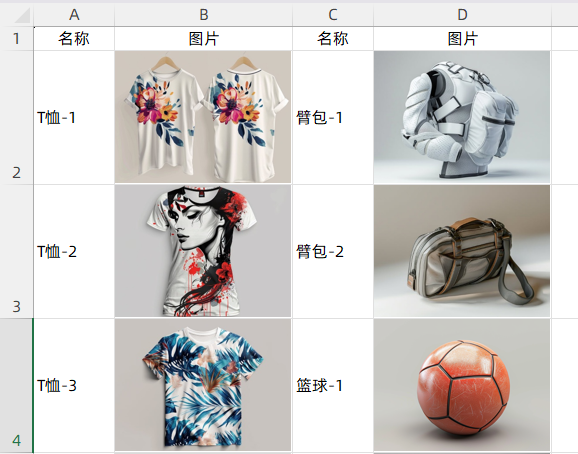Click the beige 臂包-2 bag image
The width and height of the screenshot is (578, 454).
(x=462, y=251)
